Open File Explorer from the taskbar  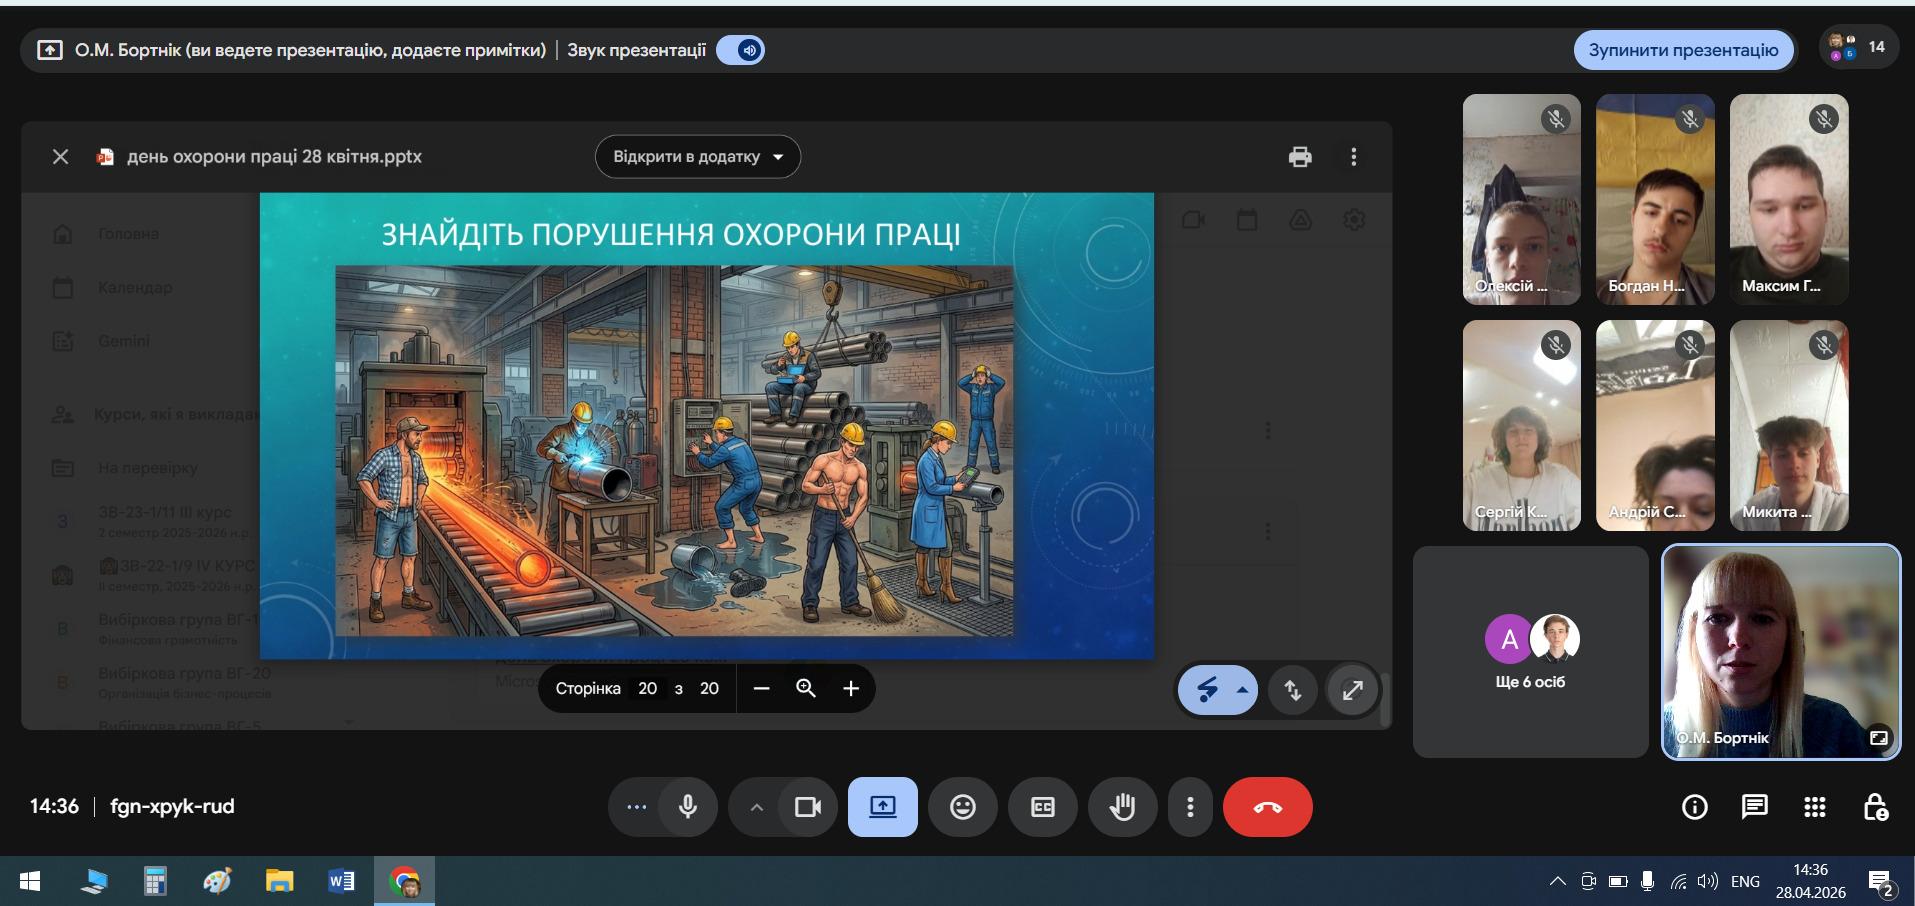[x=279, y=881]
